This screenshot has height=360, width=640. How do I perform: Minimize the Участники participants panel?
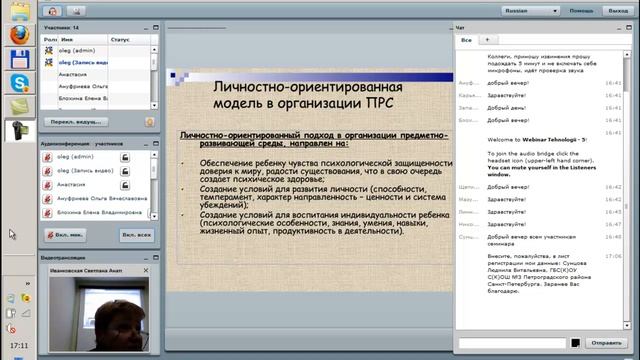[146, 28]
